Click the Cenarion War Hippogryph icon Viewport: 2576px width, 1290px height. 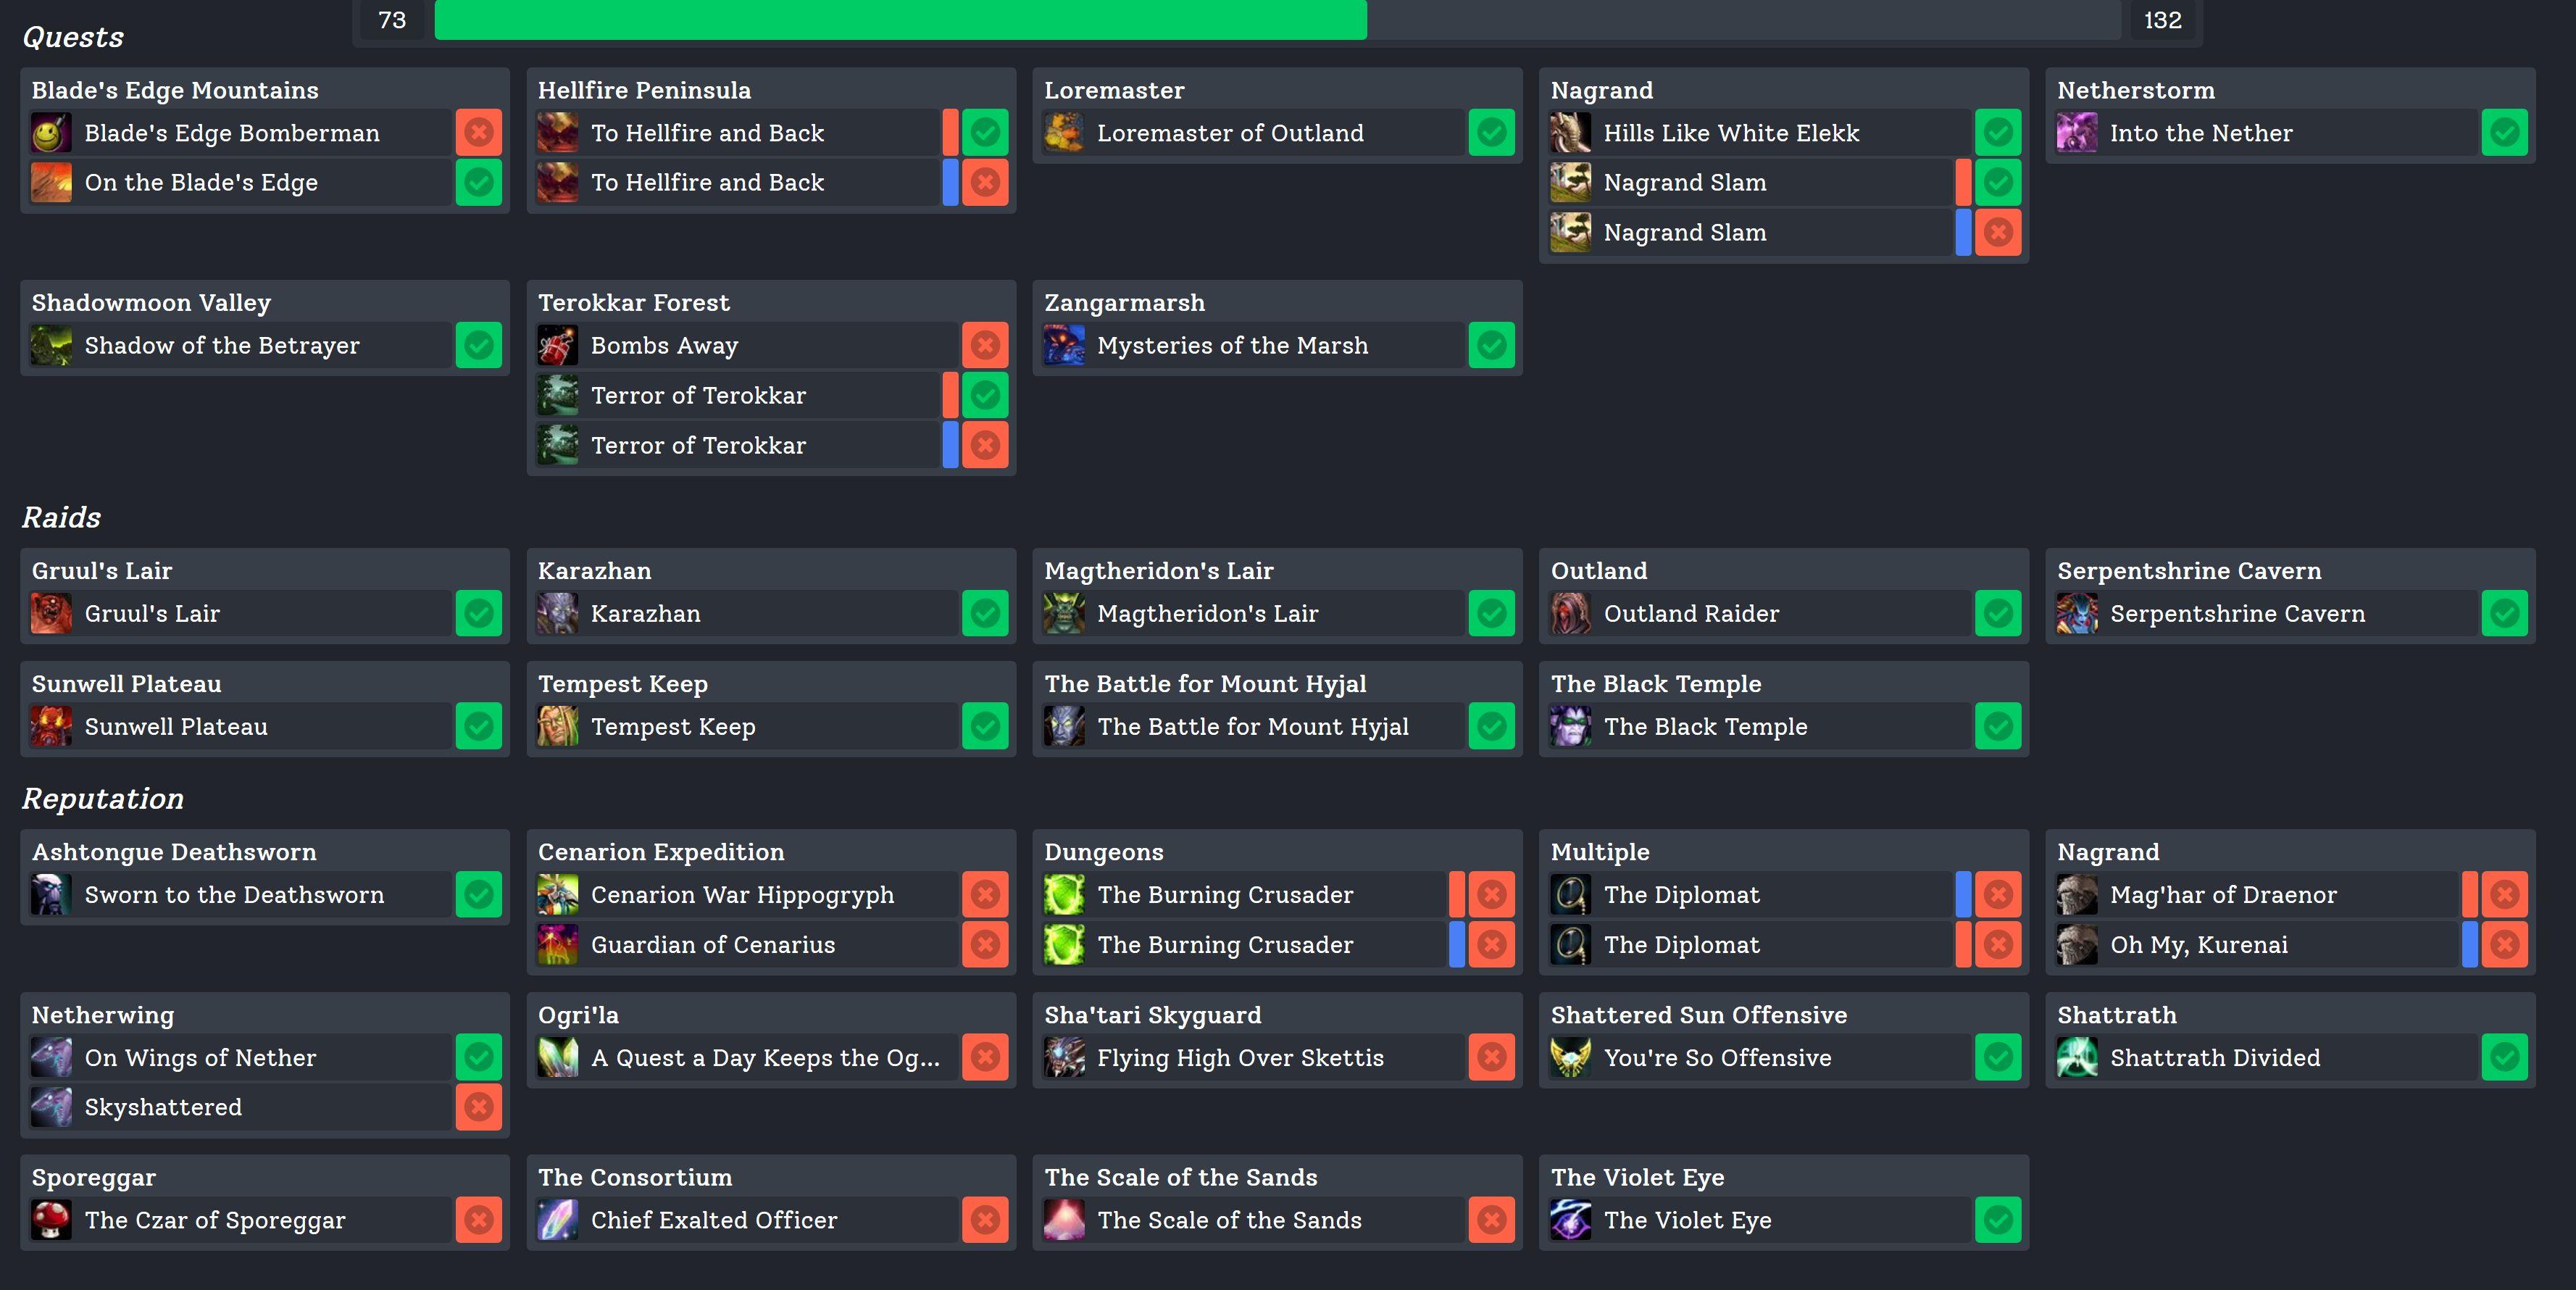(557, 895)
